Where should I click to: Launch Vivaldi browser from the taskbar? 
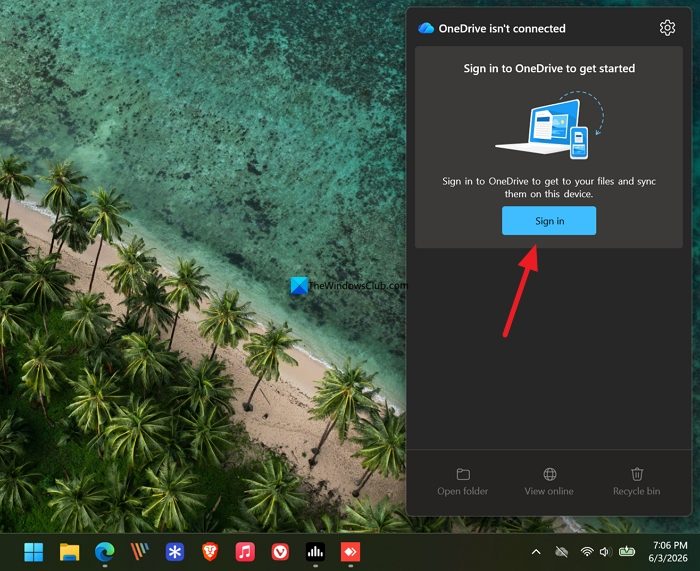pos(280,552)
